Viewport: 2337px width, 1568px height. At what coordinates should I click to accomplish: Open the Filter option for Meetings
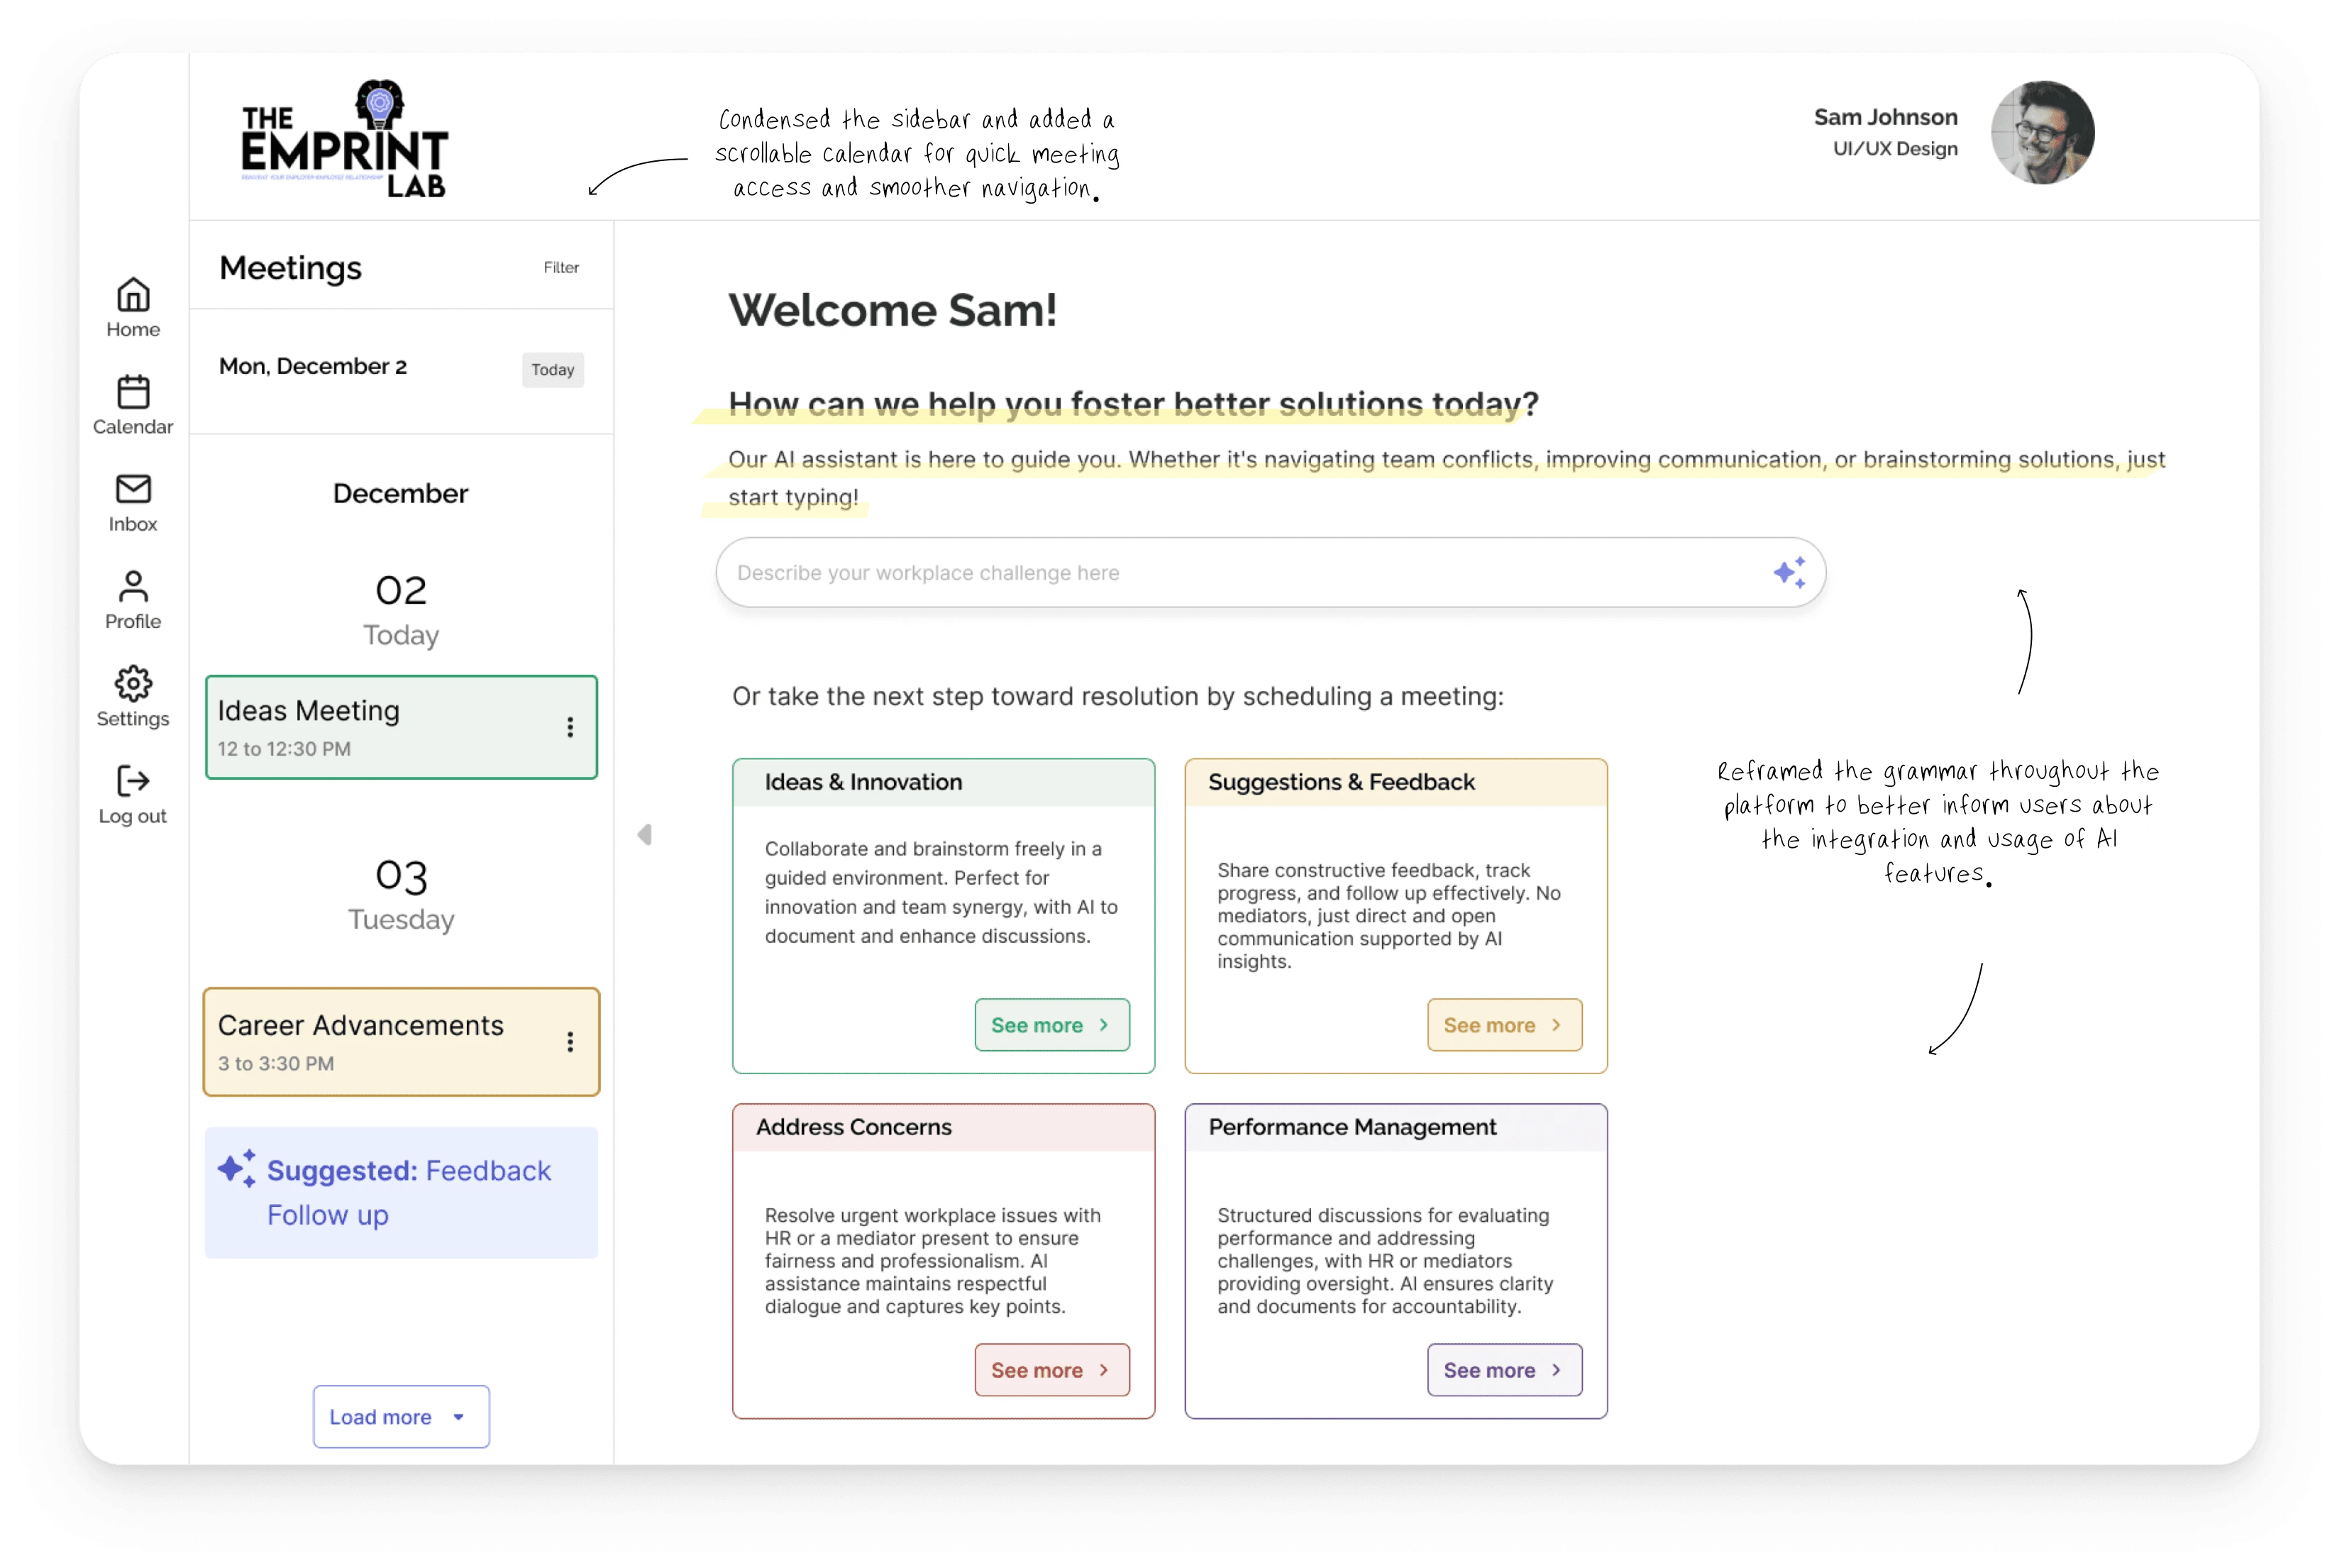pyautogui.click(x=561, y=268)
